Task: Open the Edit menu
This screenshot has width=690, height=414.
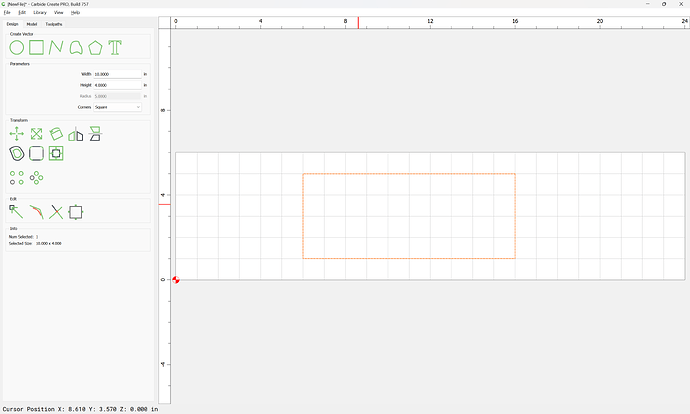Action: (22, 12)
